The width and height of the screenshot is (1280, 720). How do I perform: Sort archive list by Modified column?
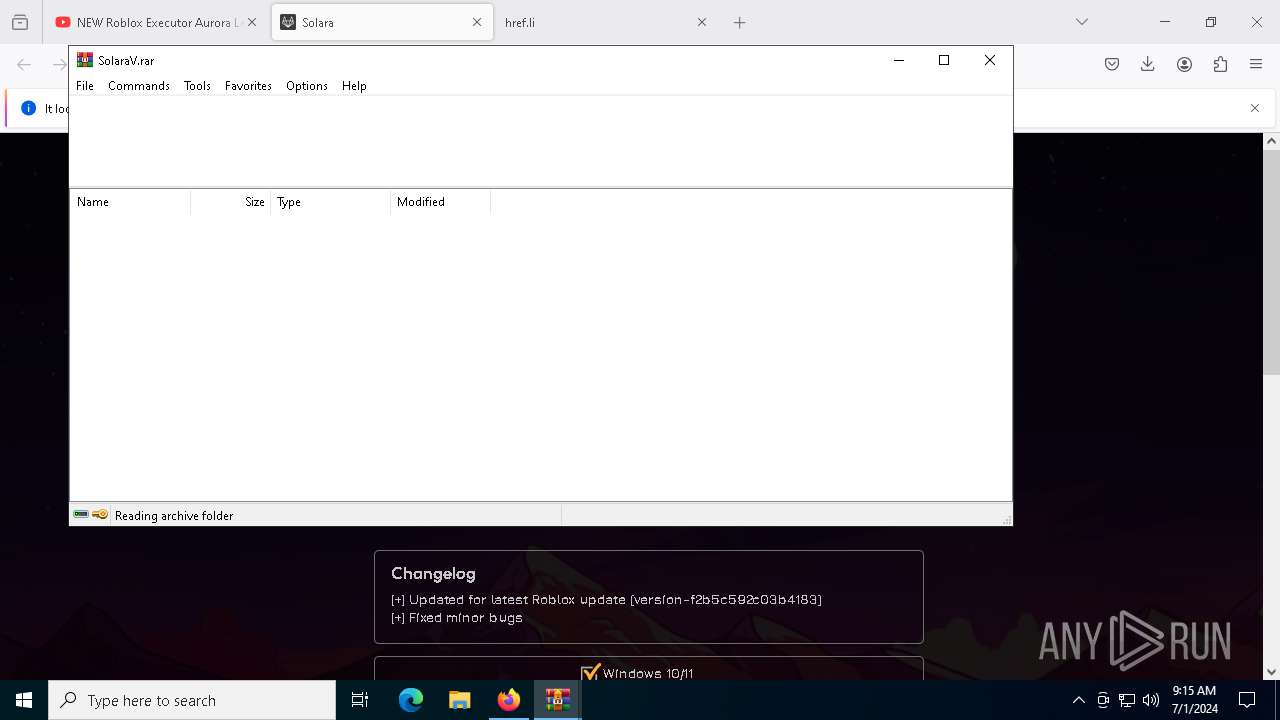coord(441,202)
